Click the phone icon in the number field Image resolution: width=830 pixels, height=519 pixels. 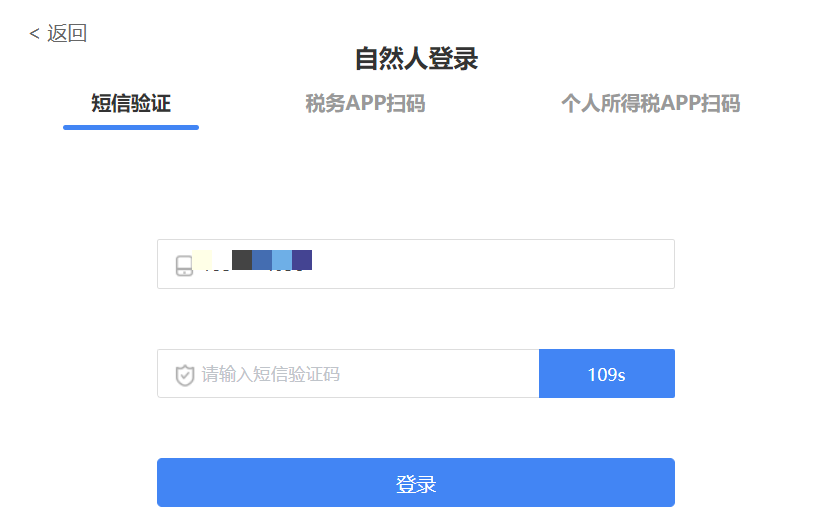pyautogui.click(x=184, y=265)
